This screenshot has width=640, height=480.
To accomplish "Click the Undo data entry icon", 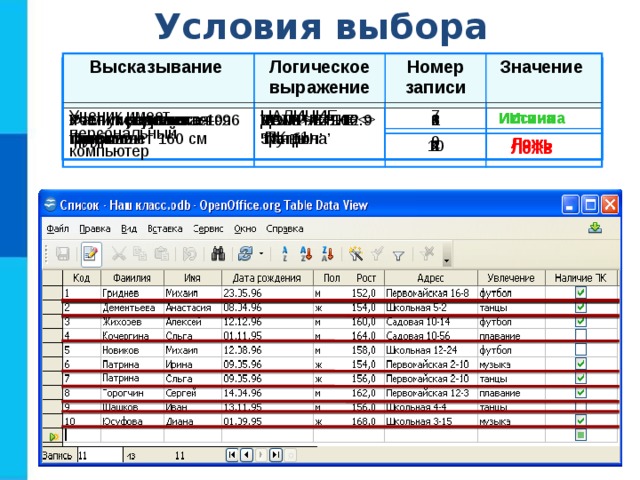I will click(189, 254).
